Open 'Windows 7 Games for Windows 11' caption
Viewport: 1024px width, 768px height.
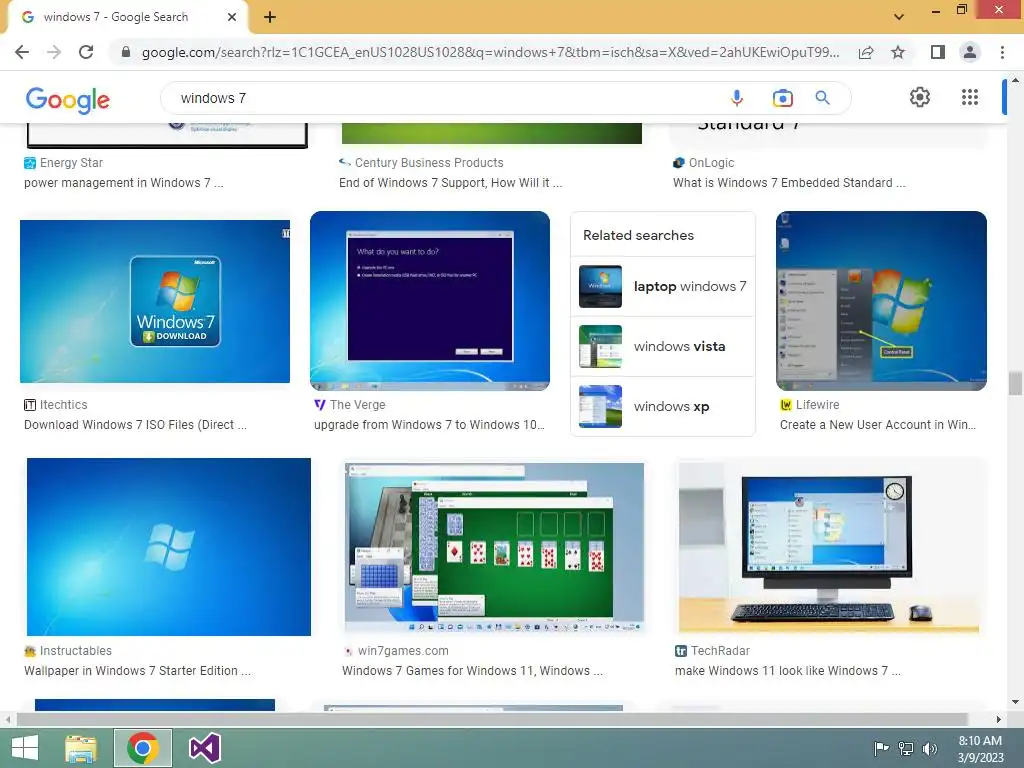472,671
